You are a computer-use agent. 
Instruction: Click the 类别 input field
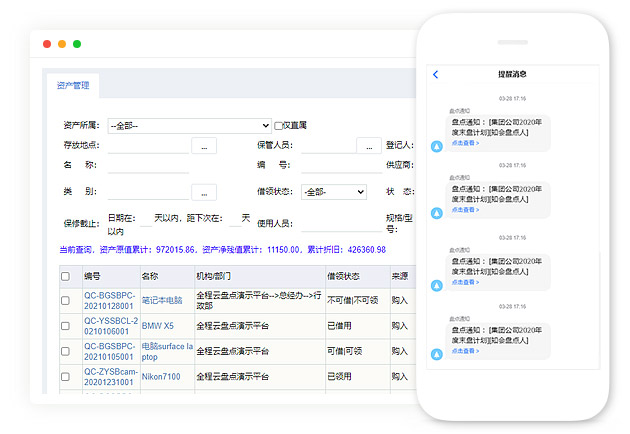point(148,192)
